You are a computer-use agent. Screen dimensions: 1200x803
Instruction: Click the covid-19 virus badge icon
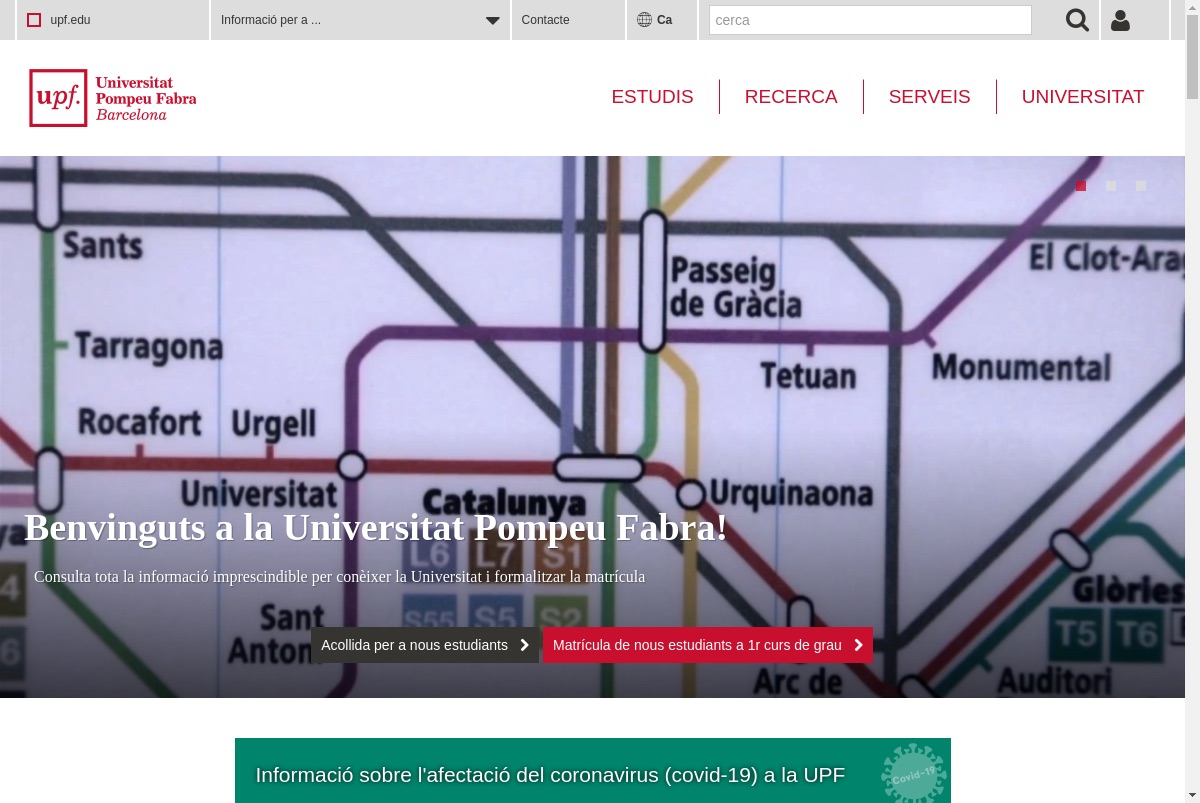[x=913, y=773]
